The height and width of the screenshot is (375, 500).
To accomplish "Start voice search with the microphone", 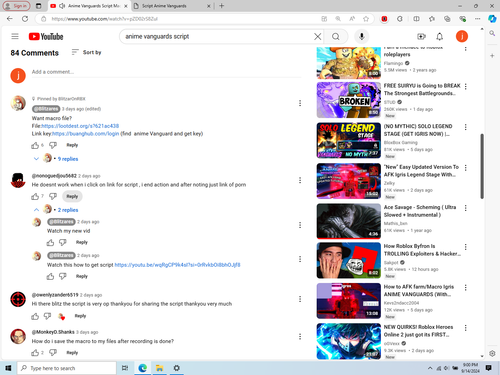I will click(x=362, y=36).
